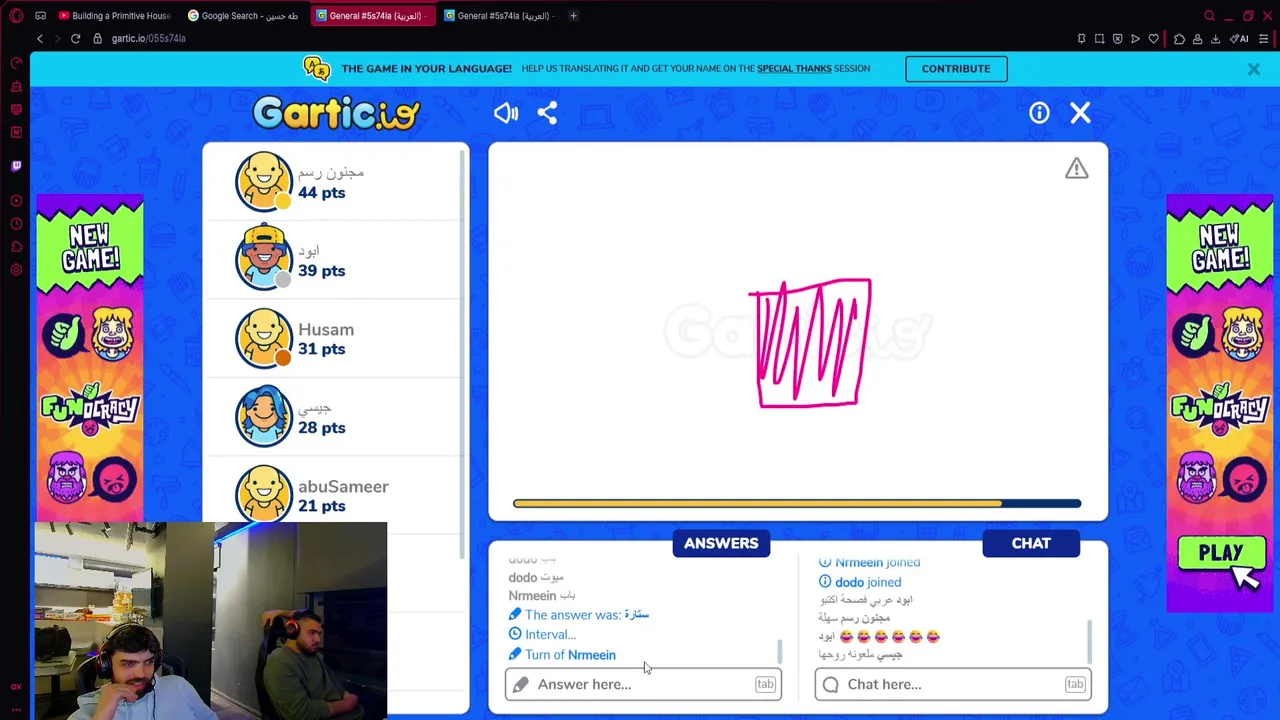Report the drawing with the warning triangle icon
The width and height of the screenshot is (1280, 720).
pyautogui.click(x=1076, y=169)
